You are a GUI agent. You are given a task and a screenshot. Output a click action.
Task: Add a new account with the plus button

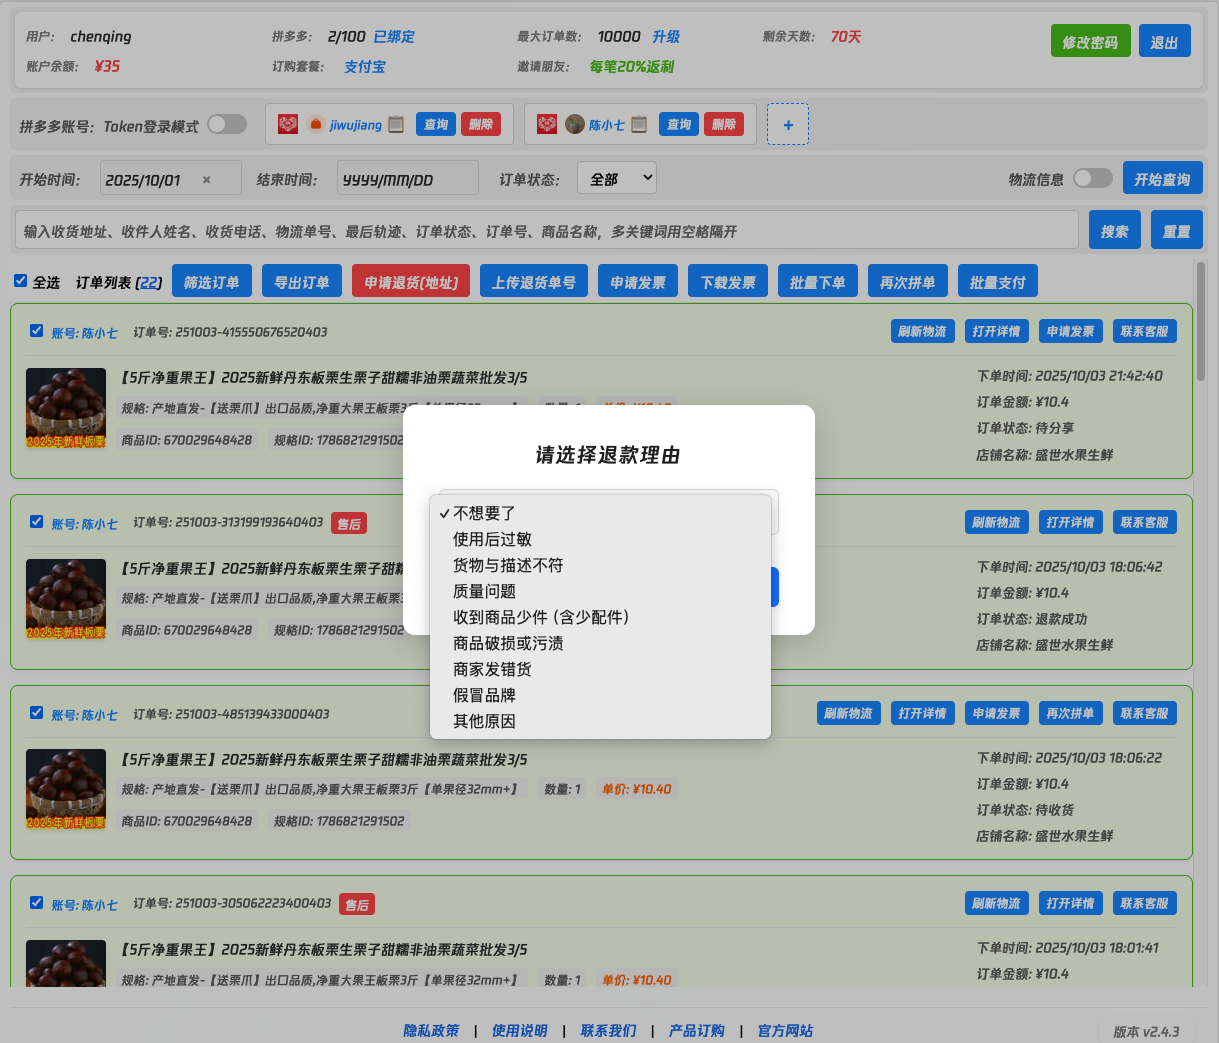(x=788, y=124)
